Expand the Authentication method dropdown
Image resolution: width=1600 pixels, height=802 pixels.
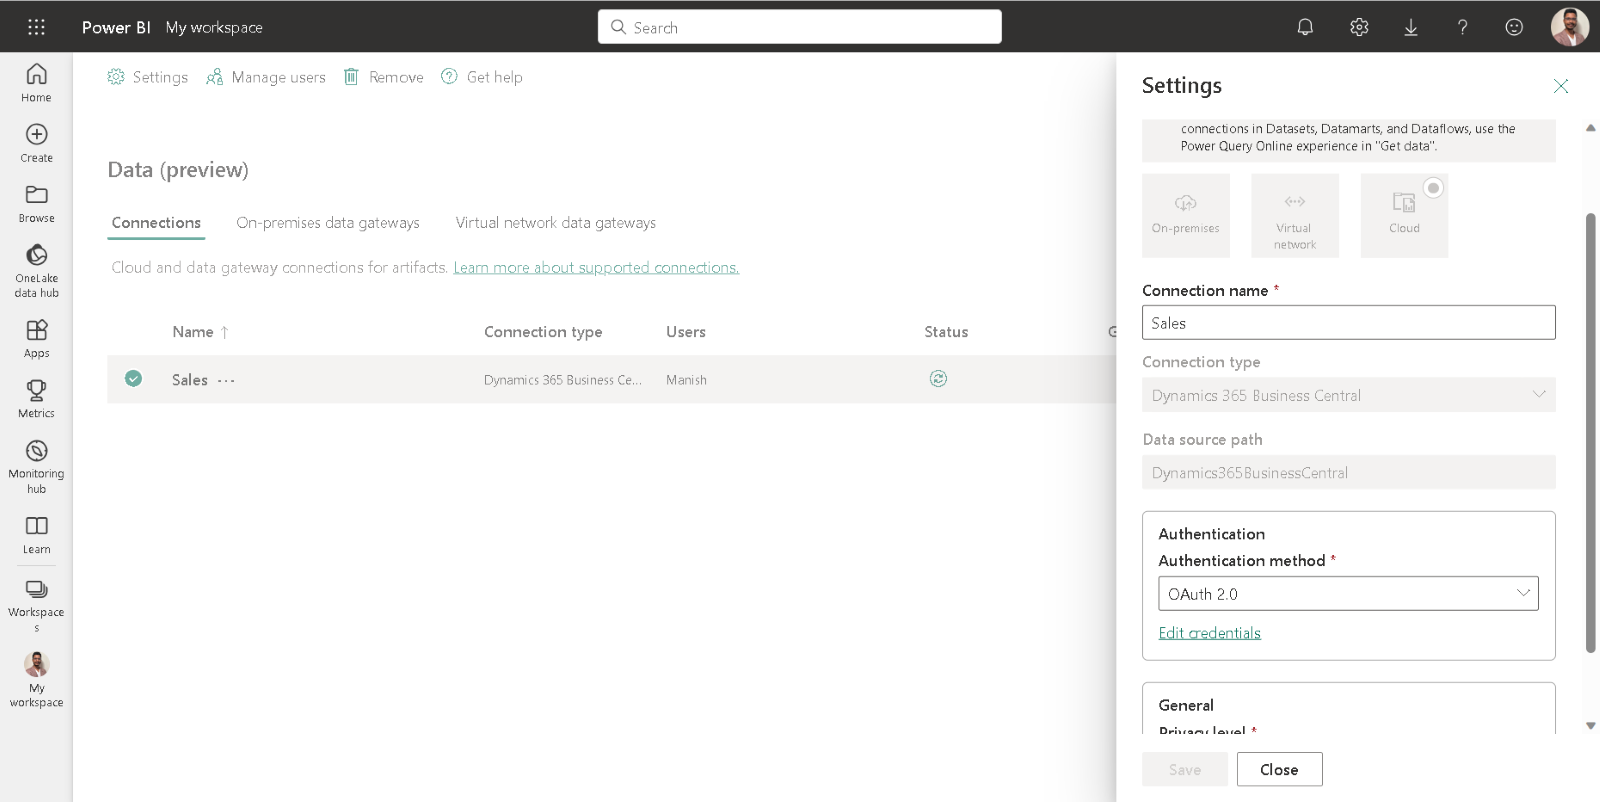click(1347, 594)
